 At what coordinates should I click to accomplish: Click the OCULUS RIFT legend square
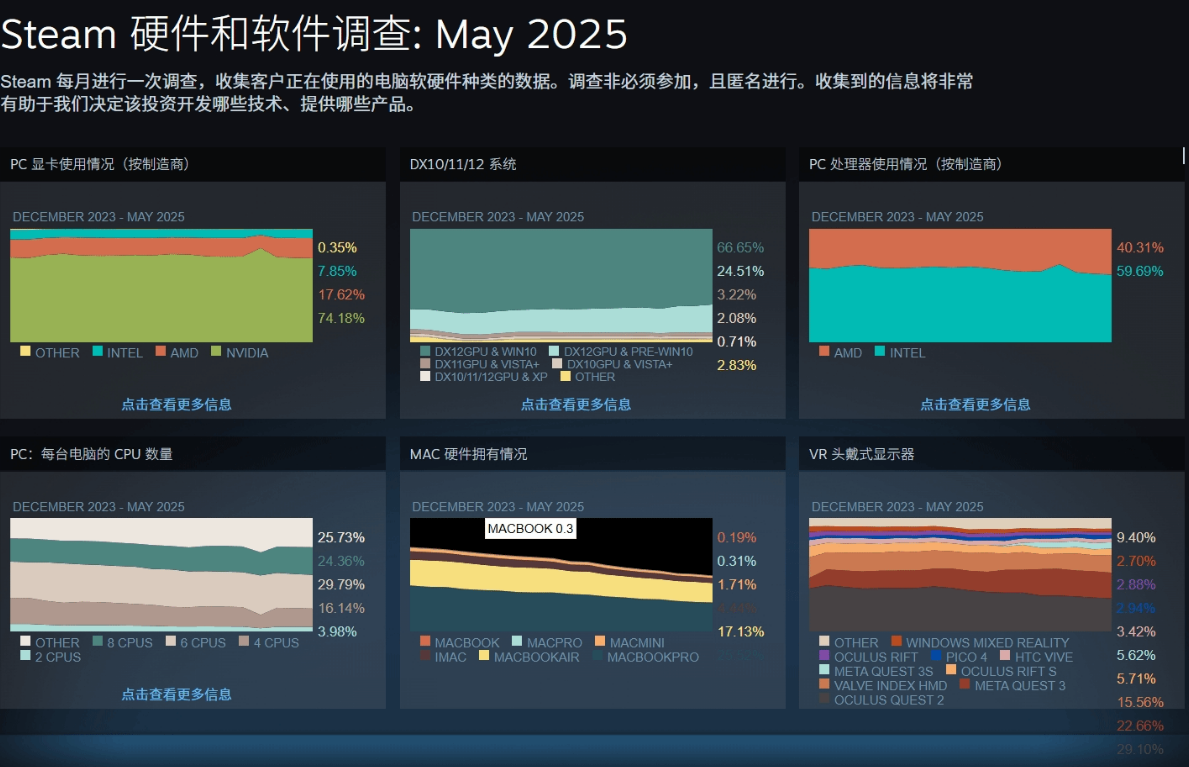coord(824,655)
